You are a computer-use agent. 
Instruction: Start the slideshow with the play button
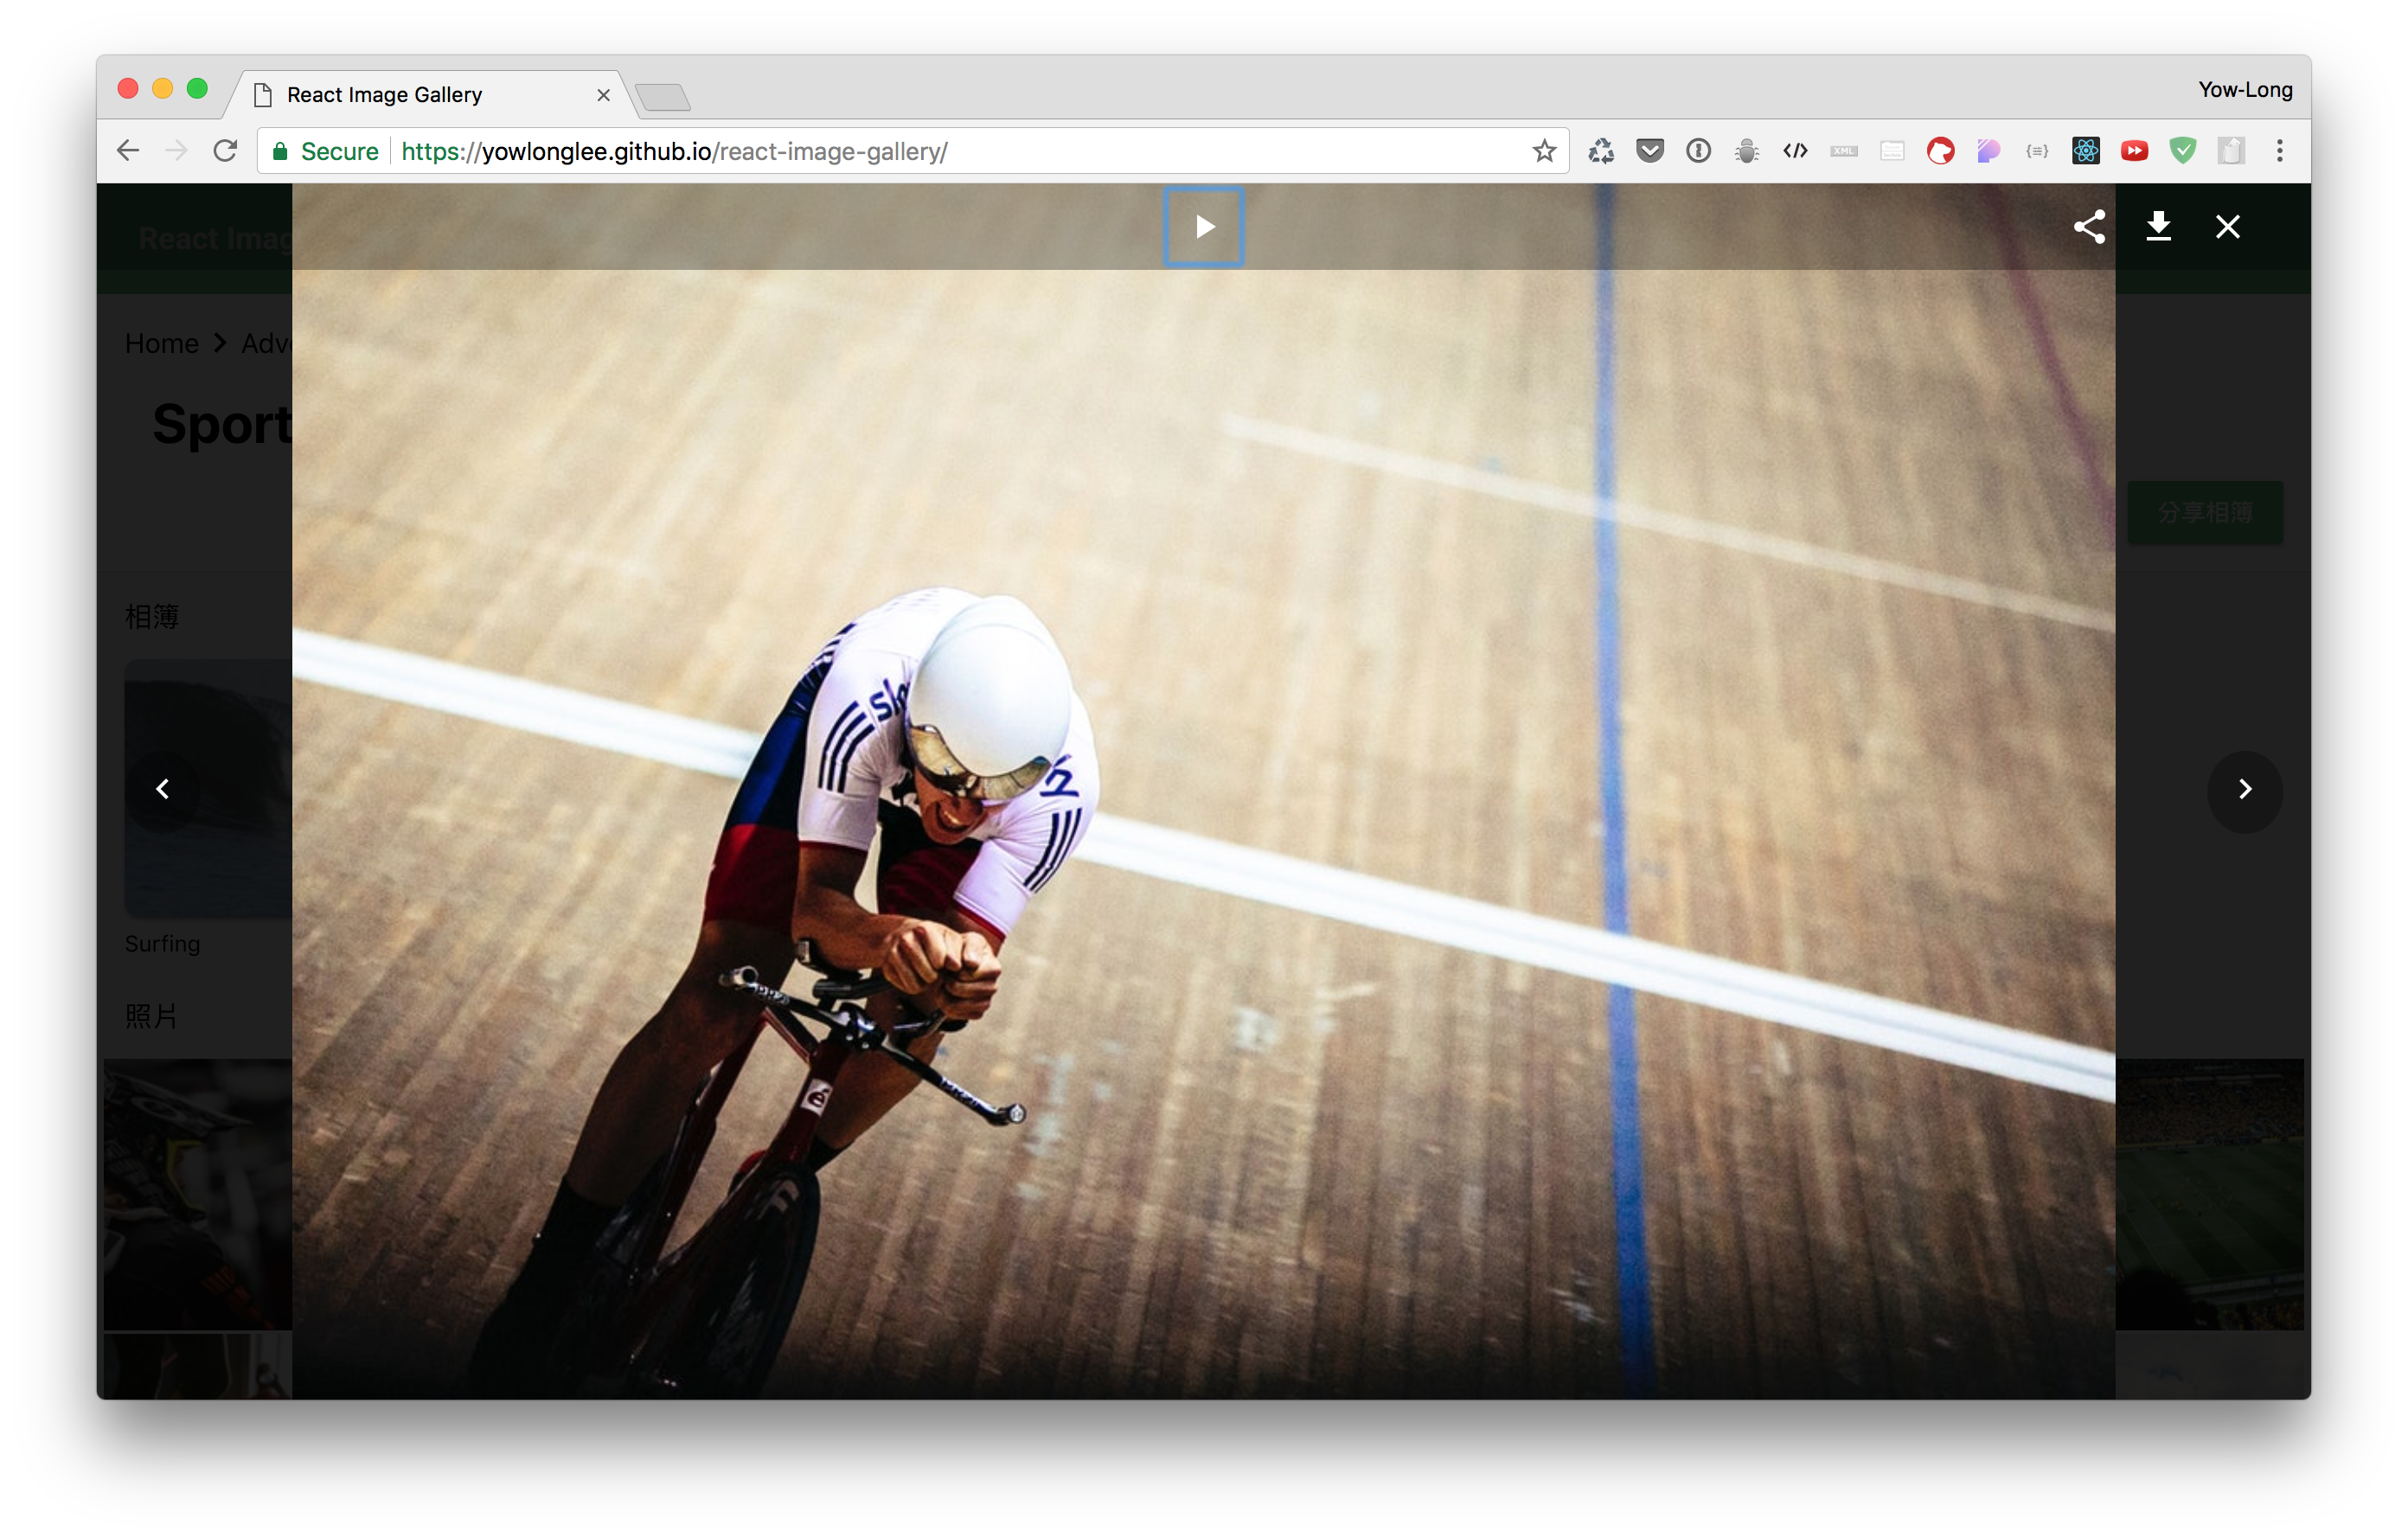[x=1203, y=227]
